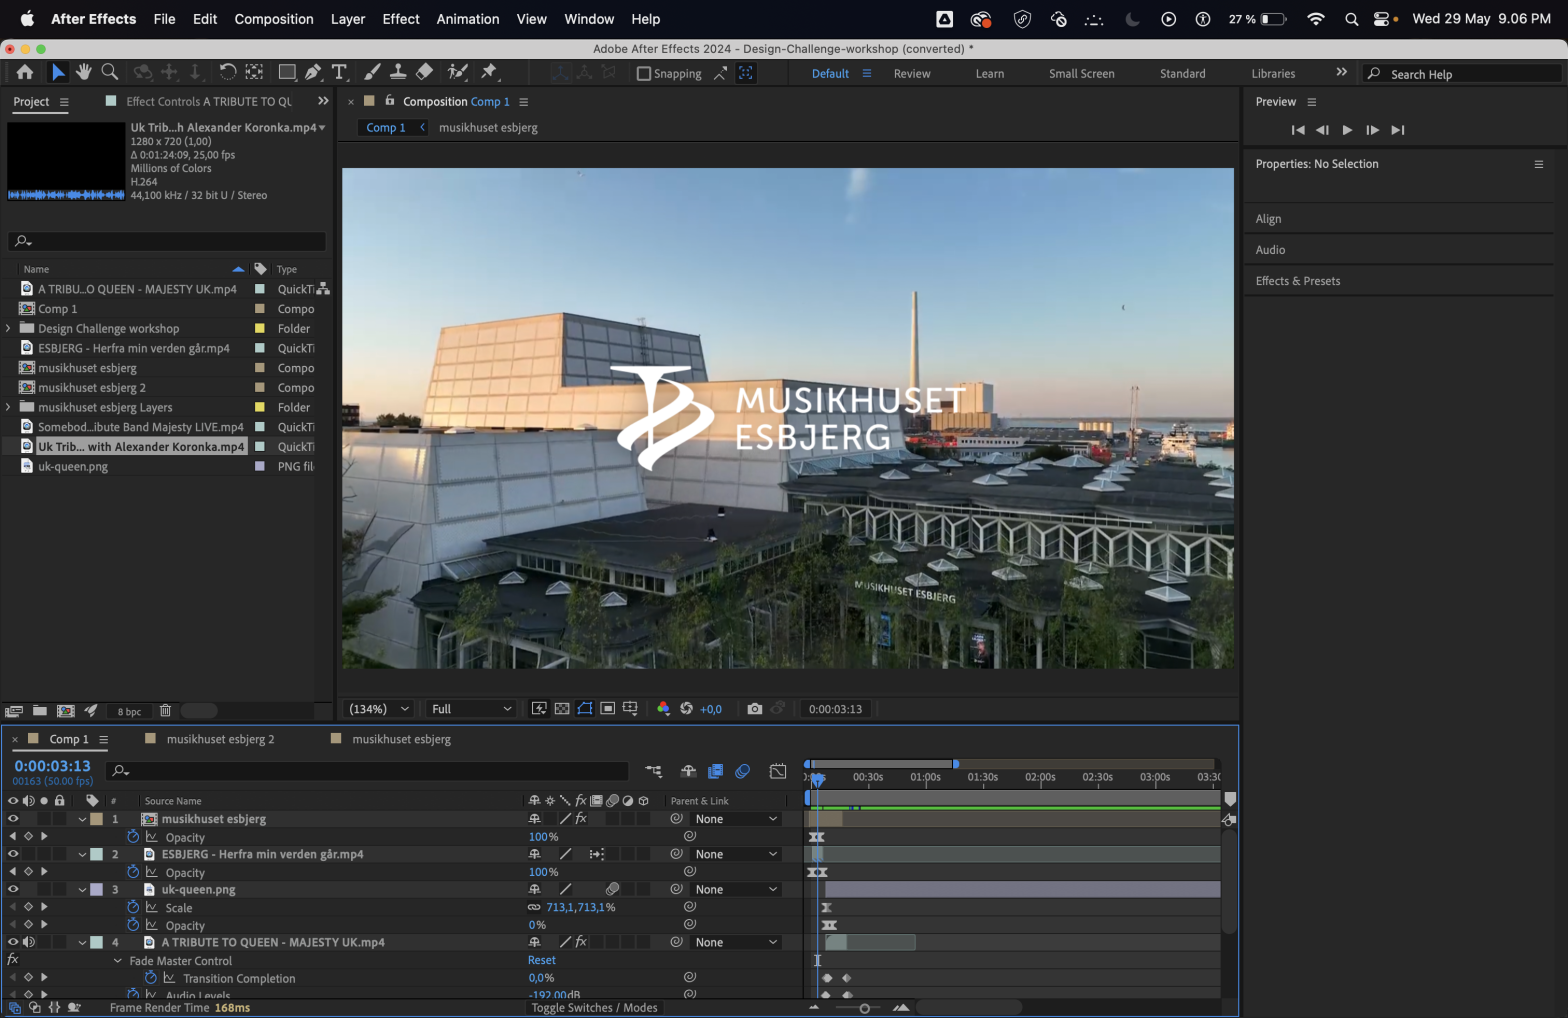Toggle transparency grid in viewer

(x=562, y=709)
